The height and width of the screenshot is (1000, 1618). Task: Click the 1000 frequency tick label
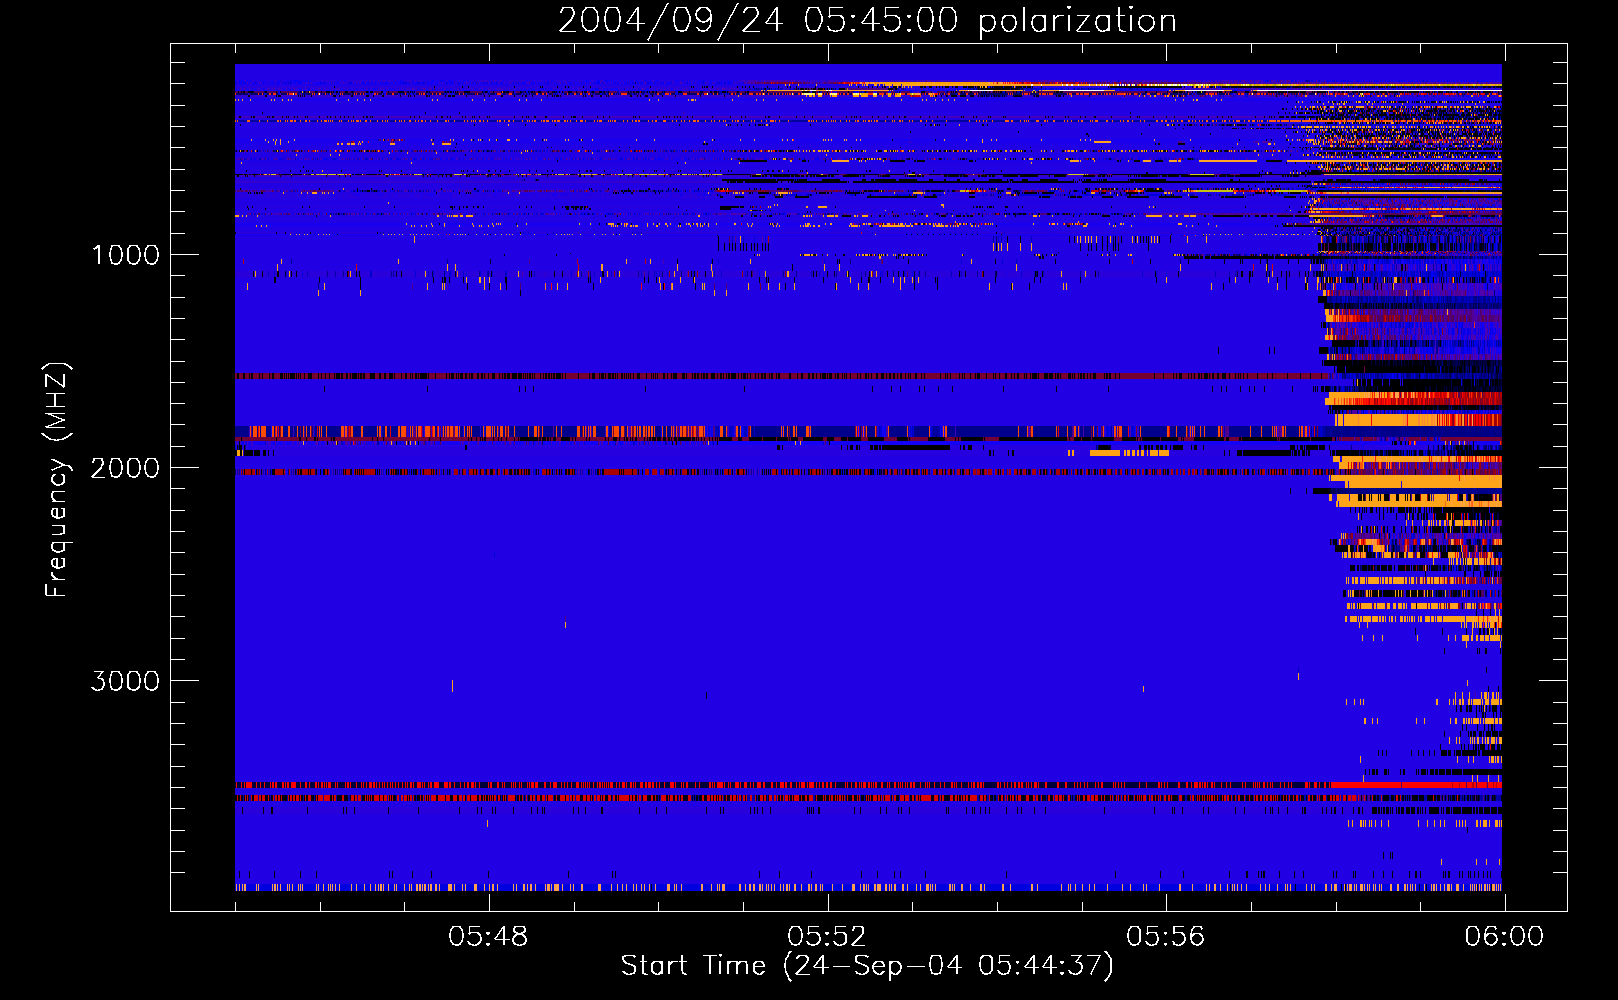click(125, 255)
